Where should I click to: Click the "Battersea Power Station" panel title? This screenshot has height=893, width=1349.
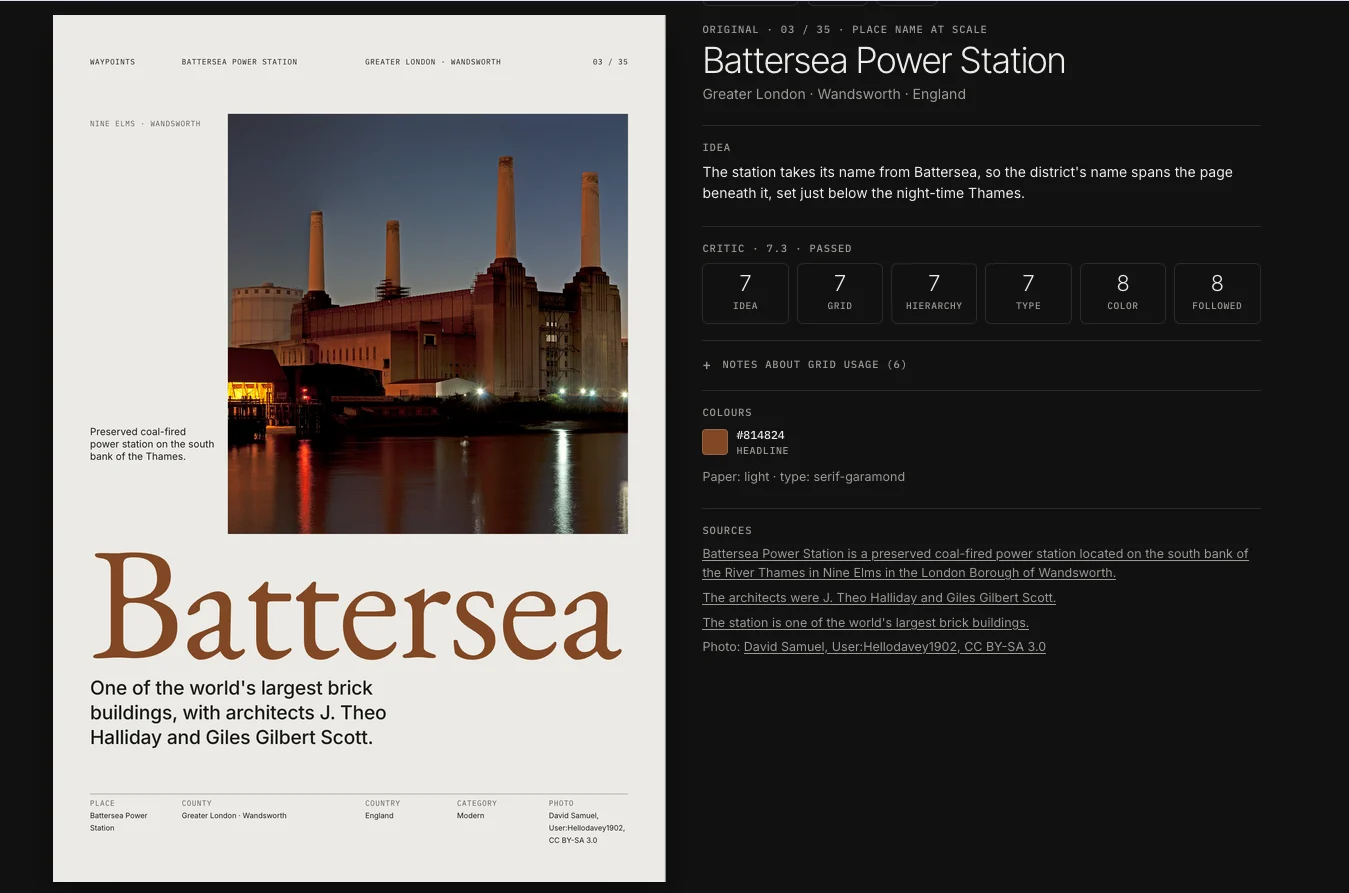click(x=884, y=61)
